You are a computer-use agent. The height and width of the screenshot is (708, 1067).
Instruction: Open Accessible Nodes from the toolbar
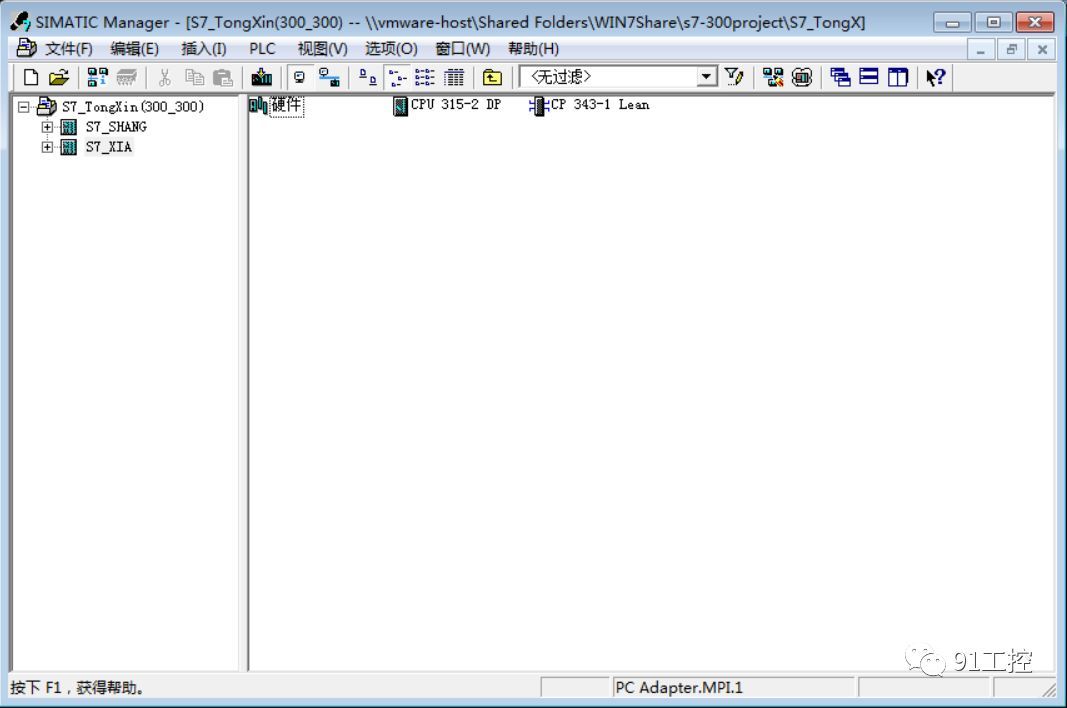pyautogui.click(x=97, y=77)
